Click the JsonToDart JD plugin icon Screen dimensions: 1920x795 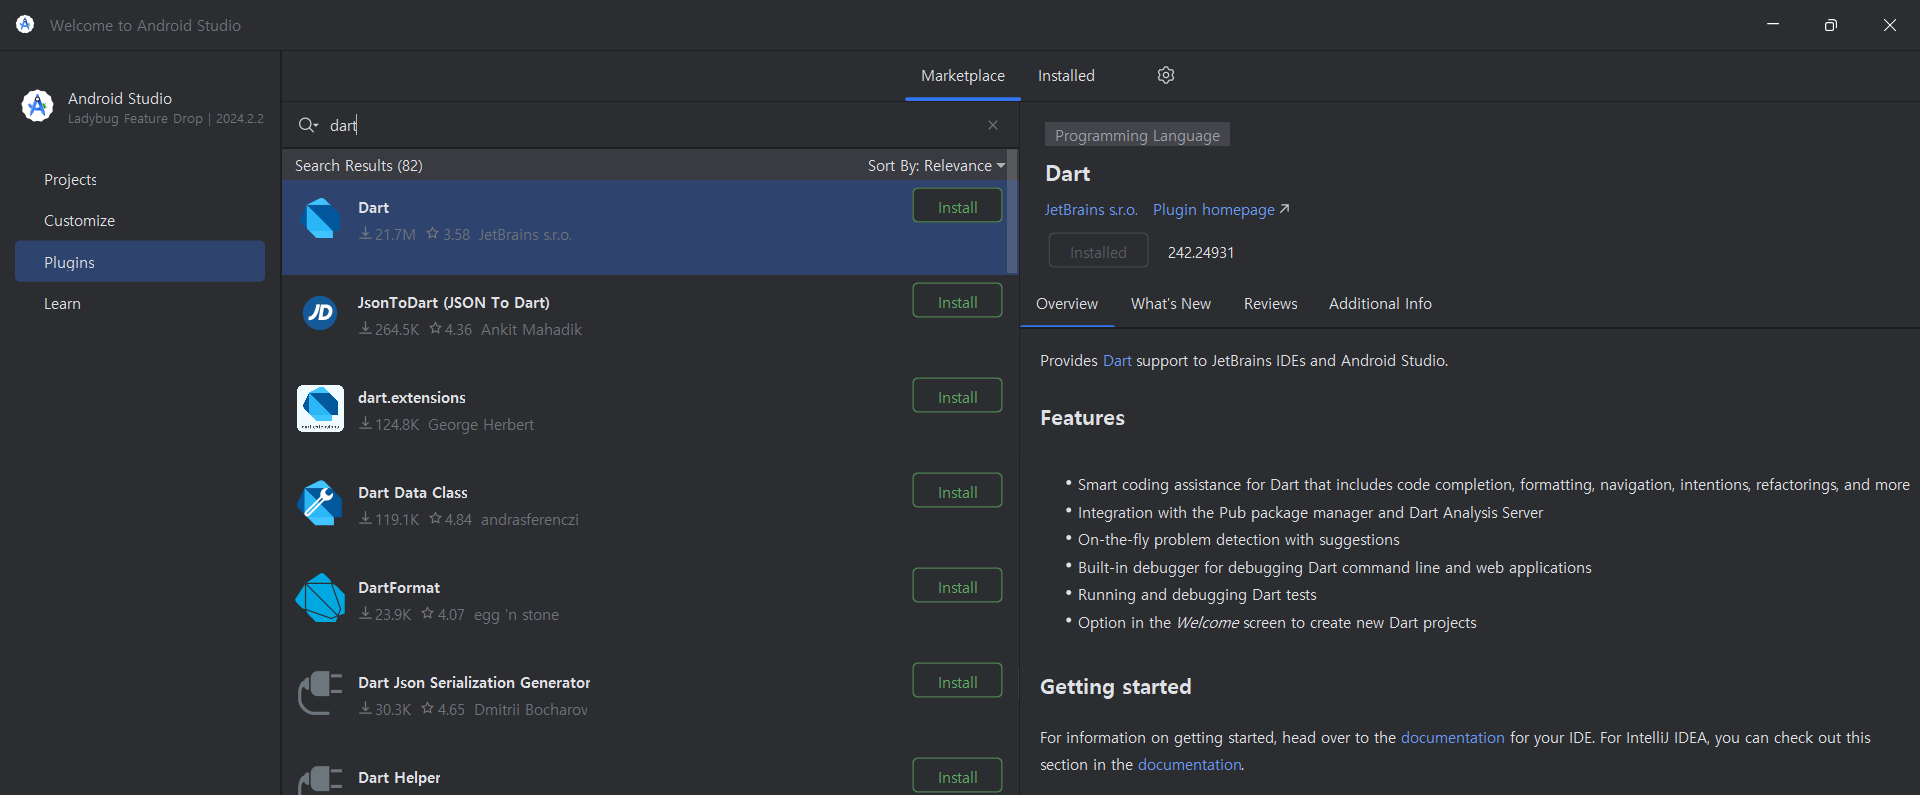point(320,313)
